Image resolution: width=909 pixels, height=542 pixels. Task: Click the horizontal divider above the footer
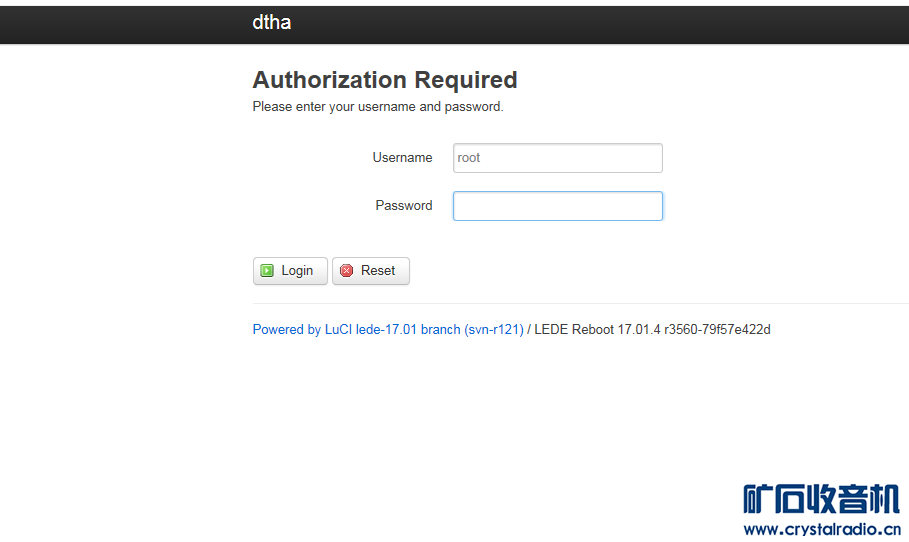coord(580,303)
